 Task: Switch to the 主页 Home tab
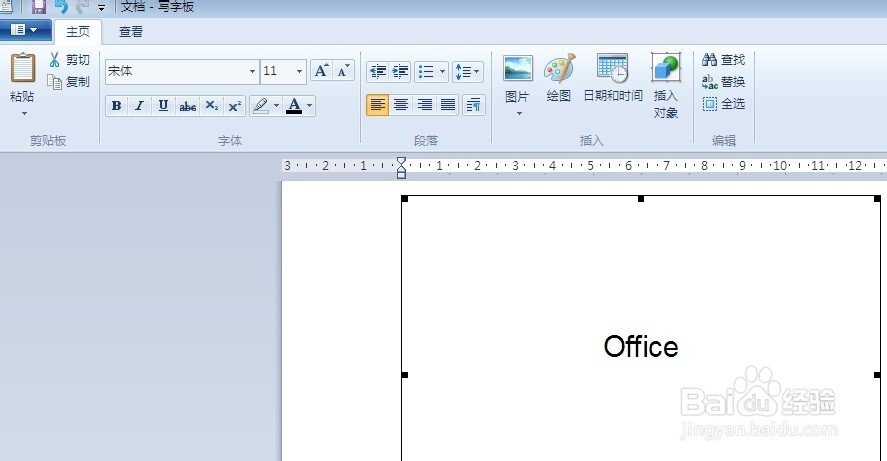click(78, 32)
